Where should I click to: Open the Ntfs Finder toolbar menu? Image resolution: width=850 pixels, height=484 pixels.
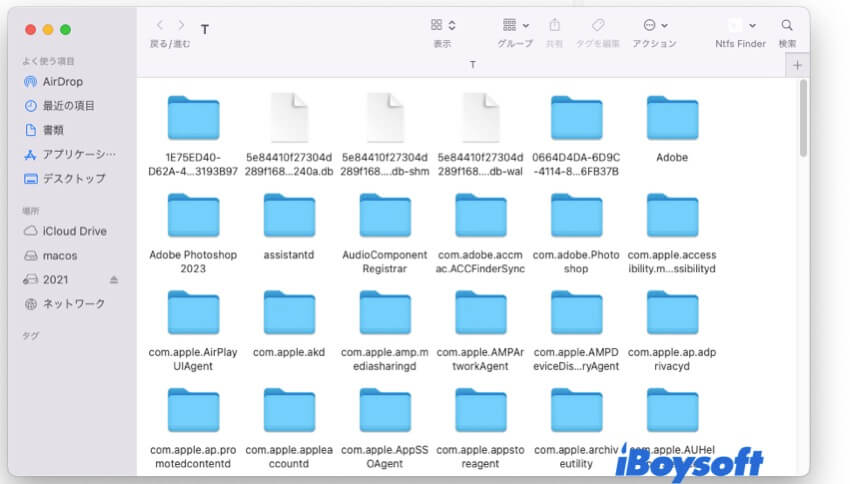click(x=740, y=25)
